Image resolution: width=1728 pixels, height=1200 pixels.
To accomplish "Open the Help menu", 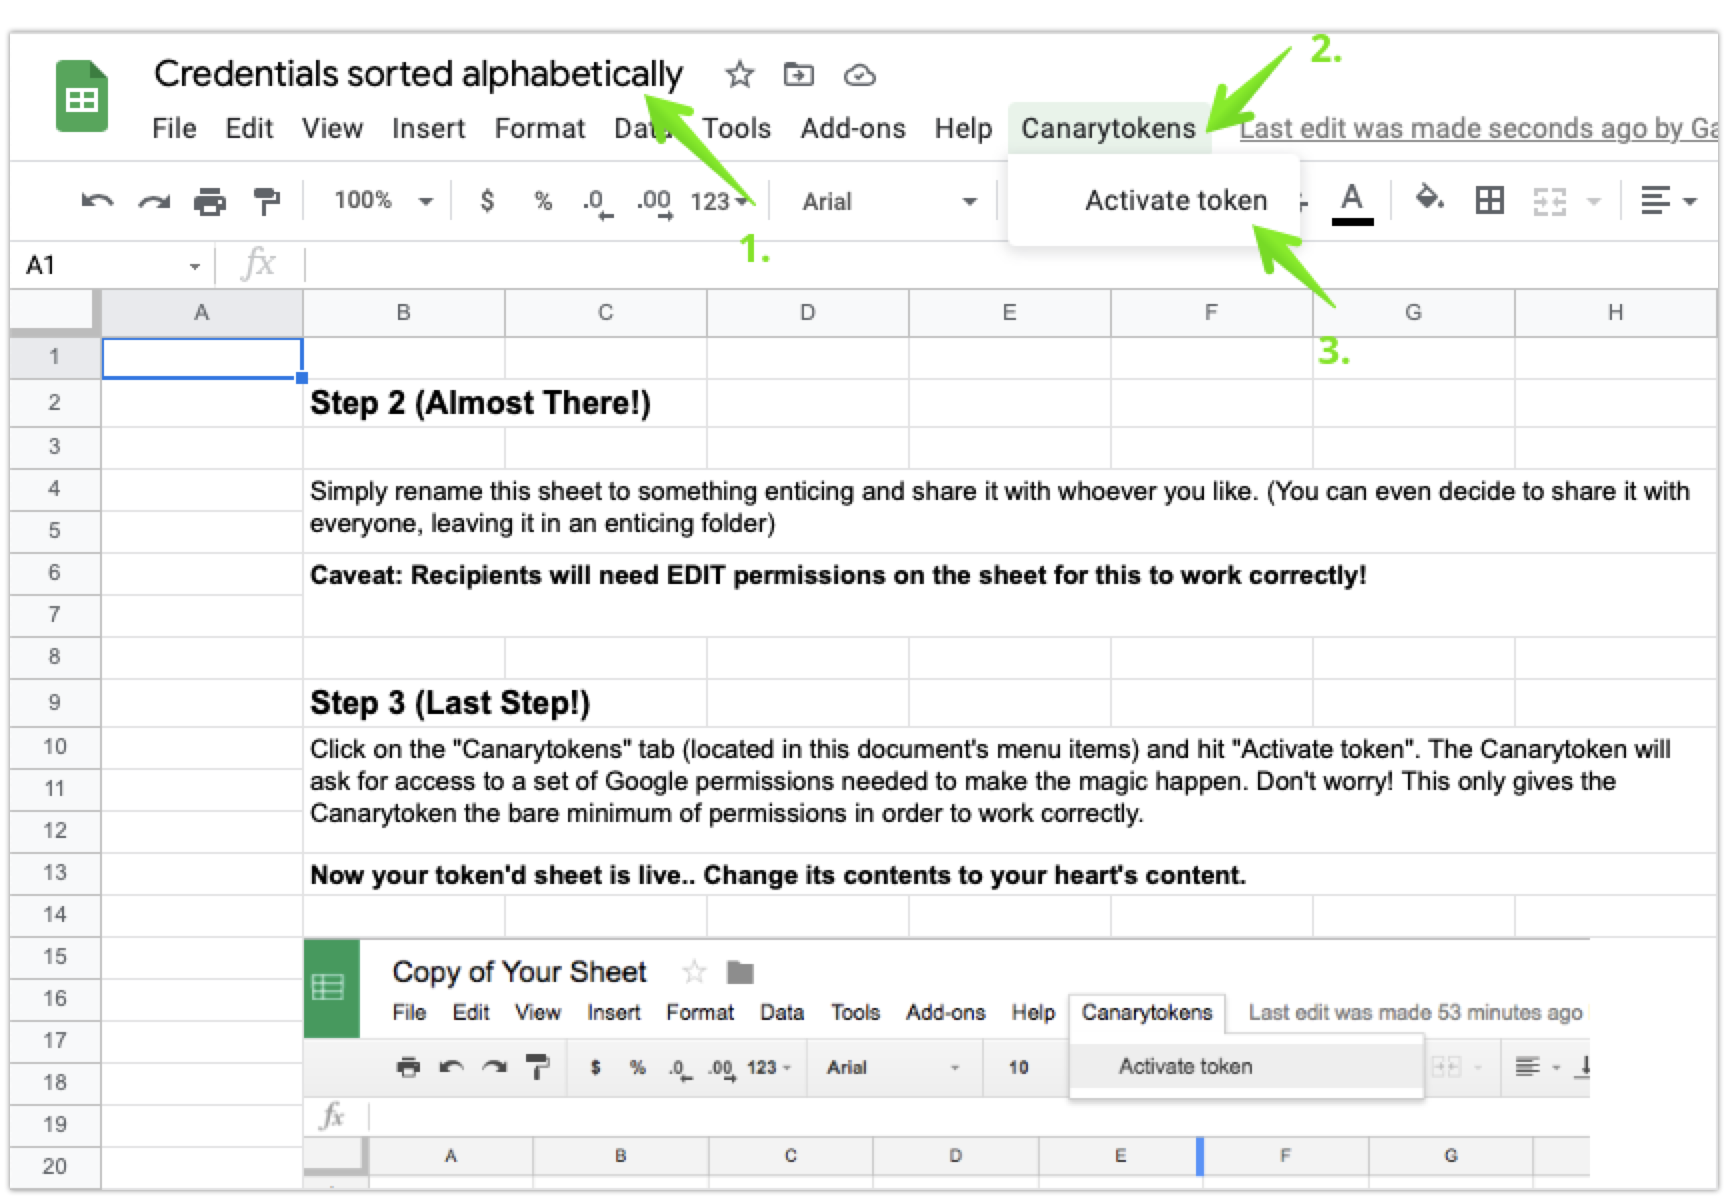I will coord(963,128).
